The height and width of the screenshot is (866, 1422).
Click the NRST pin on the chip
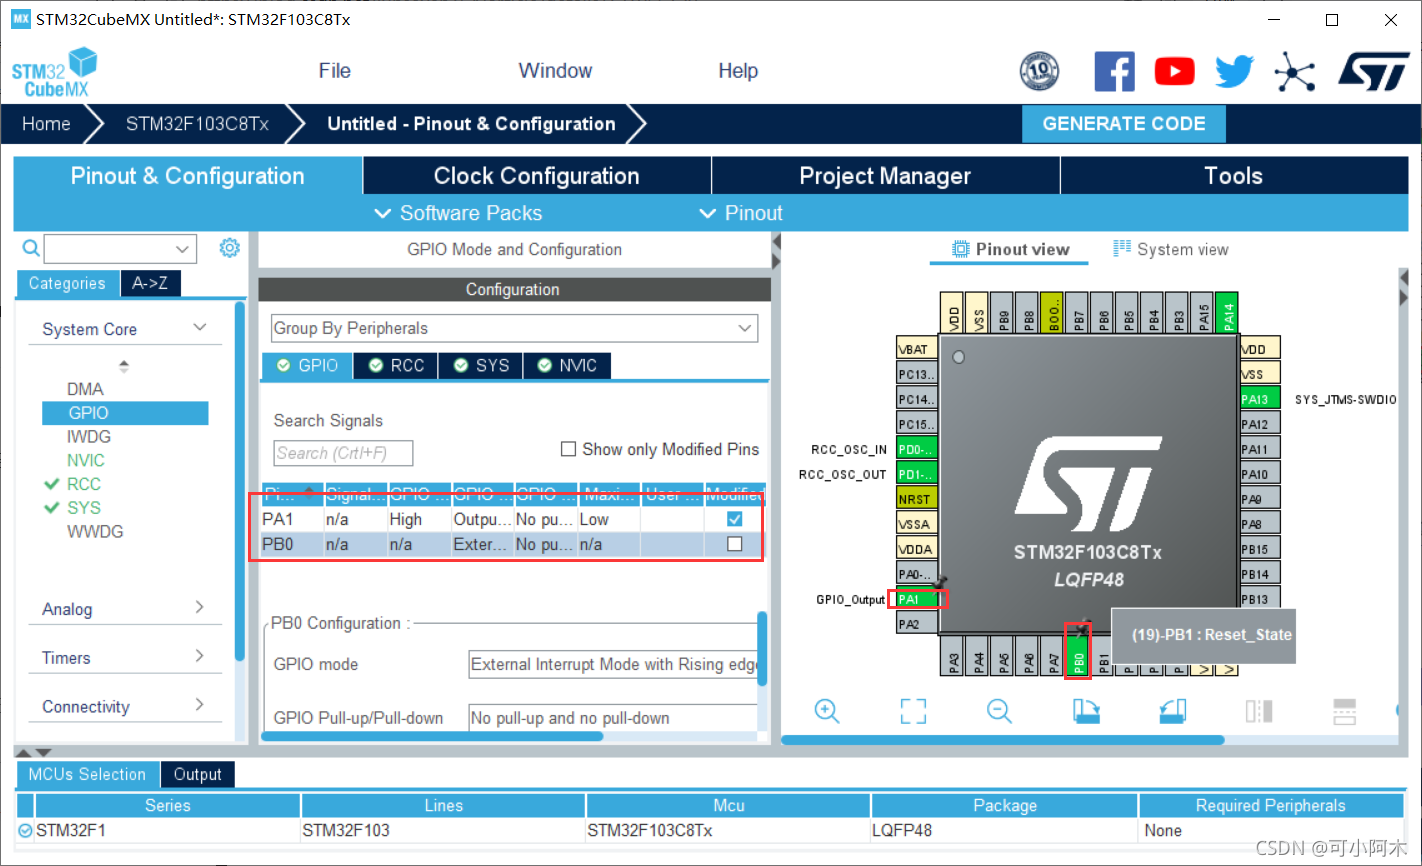917,499
